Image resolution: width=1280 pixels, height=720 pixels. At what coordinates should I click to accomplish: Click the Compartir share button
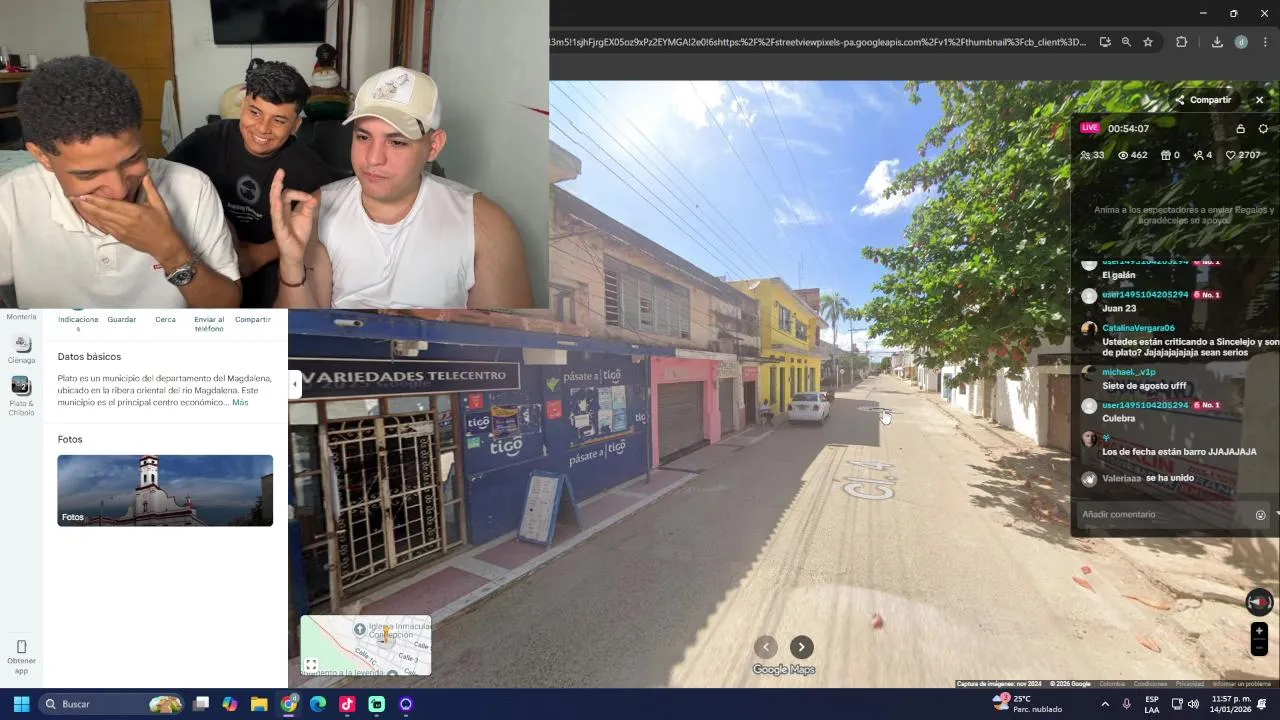1203,100
